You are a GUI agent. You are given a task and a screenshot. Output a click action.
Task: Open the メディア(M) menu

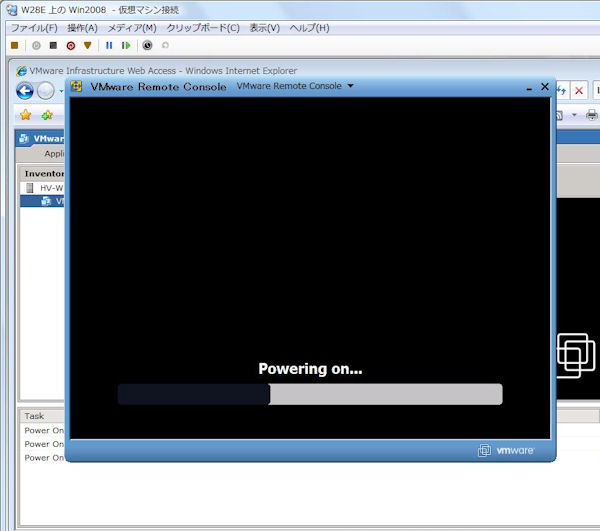pyautogui.click(x=132, y=28)
